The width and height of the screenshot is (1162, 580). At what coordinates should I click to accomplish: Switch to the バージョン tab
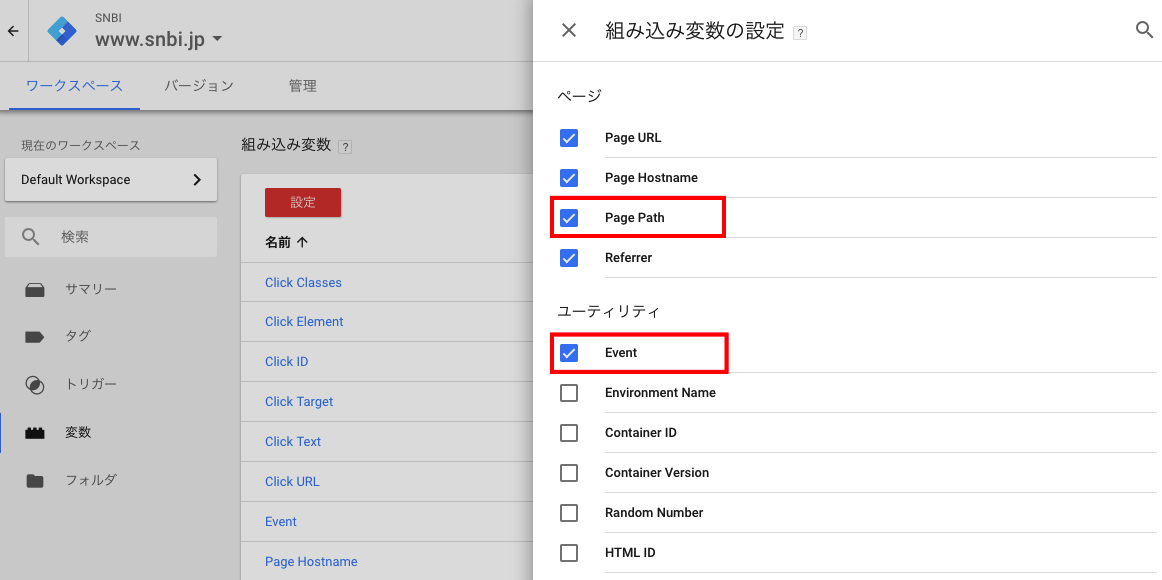click(199, 86)
